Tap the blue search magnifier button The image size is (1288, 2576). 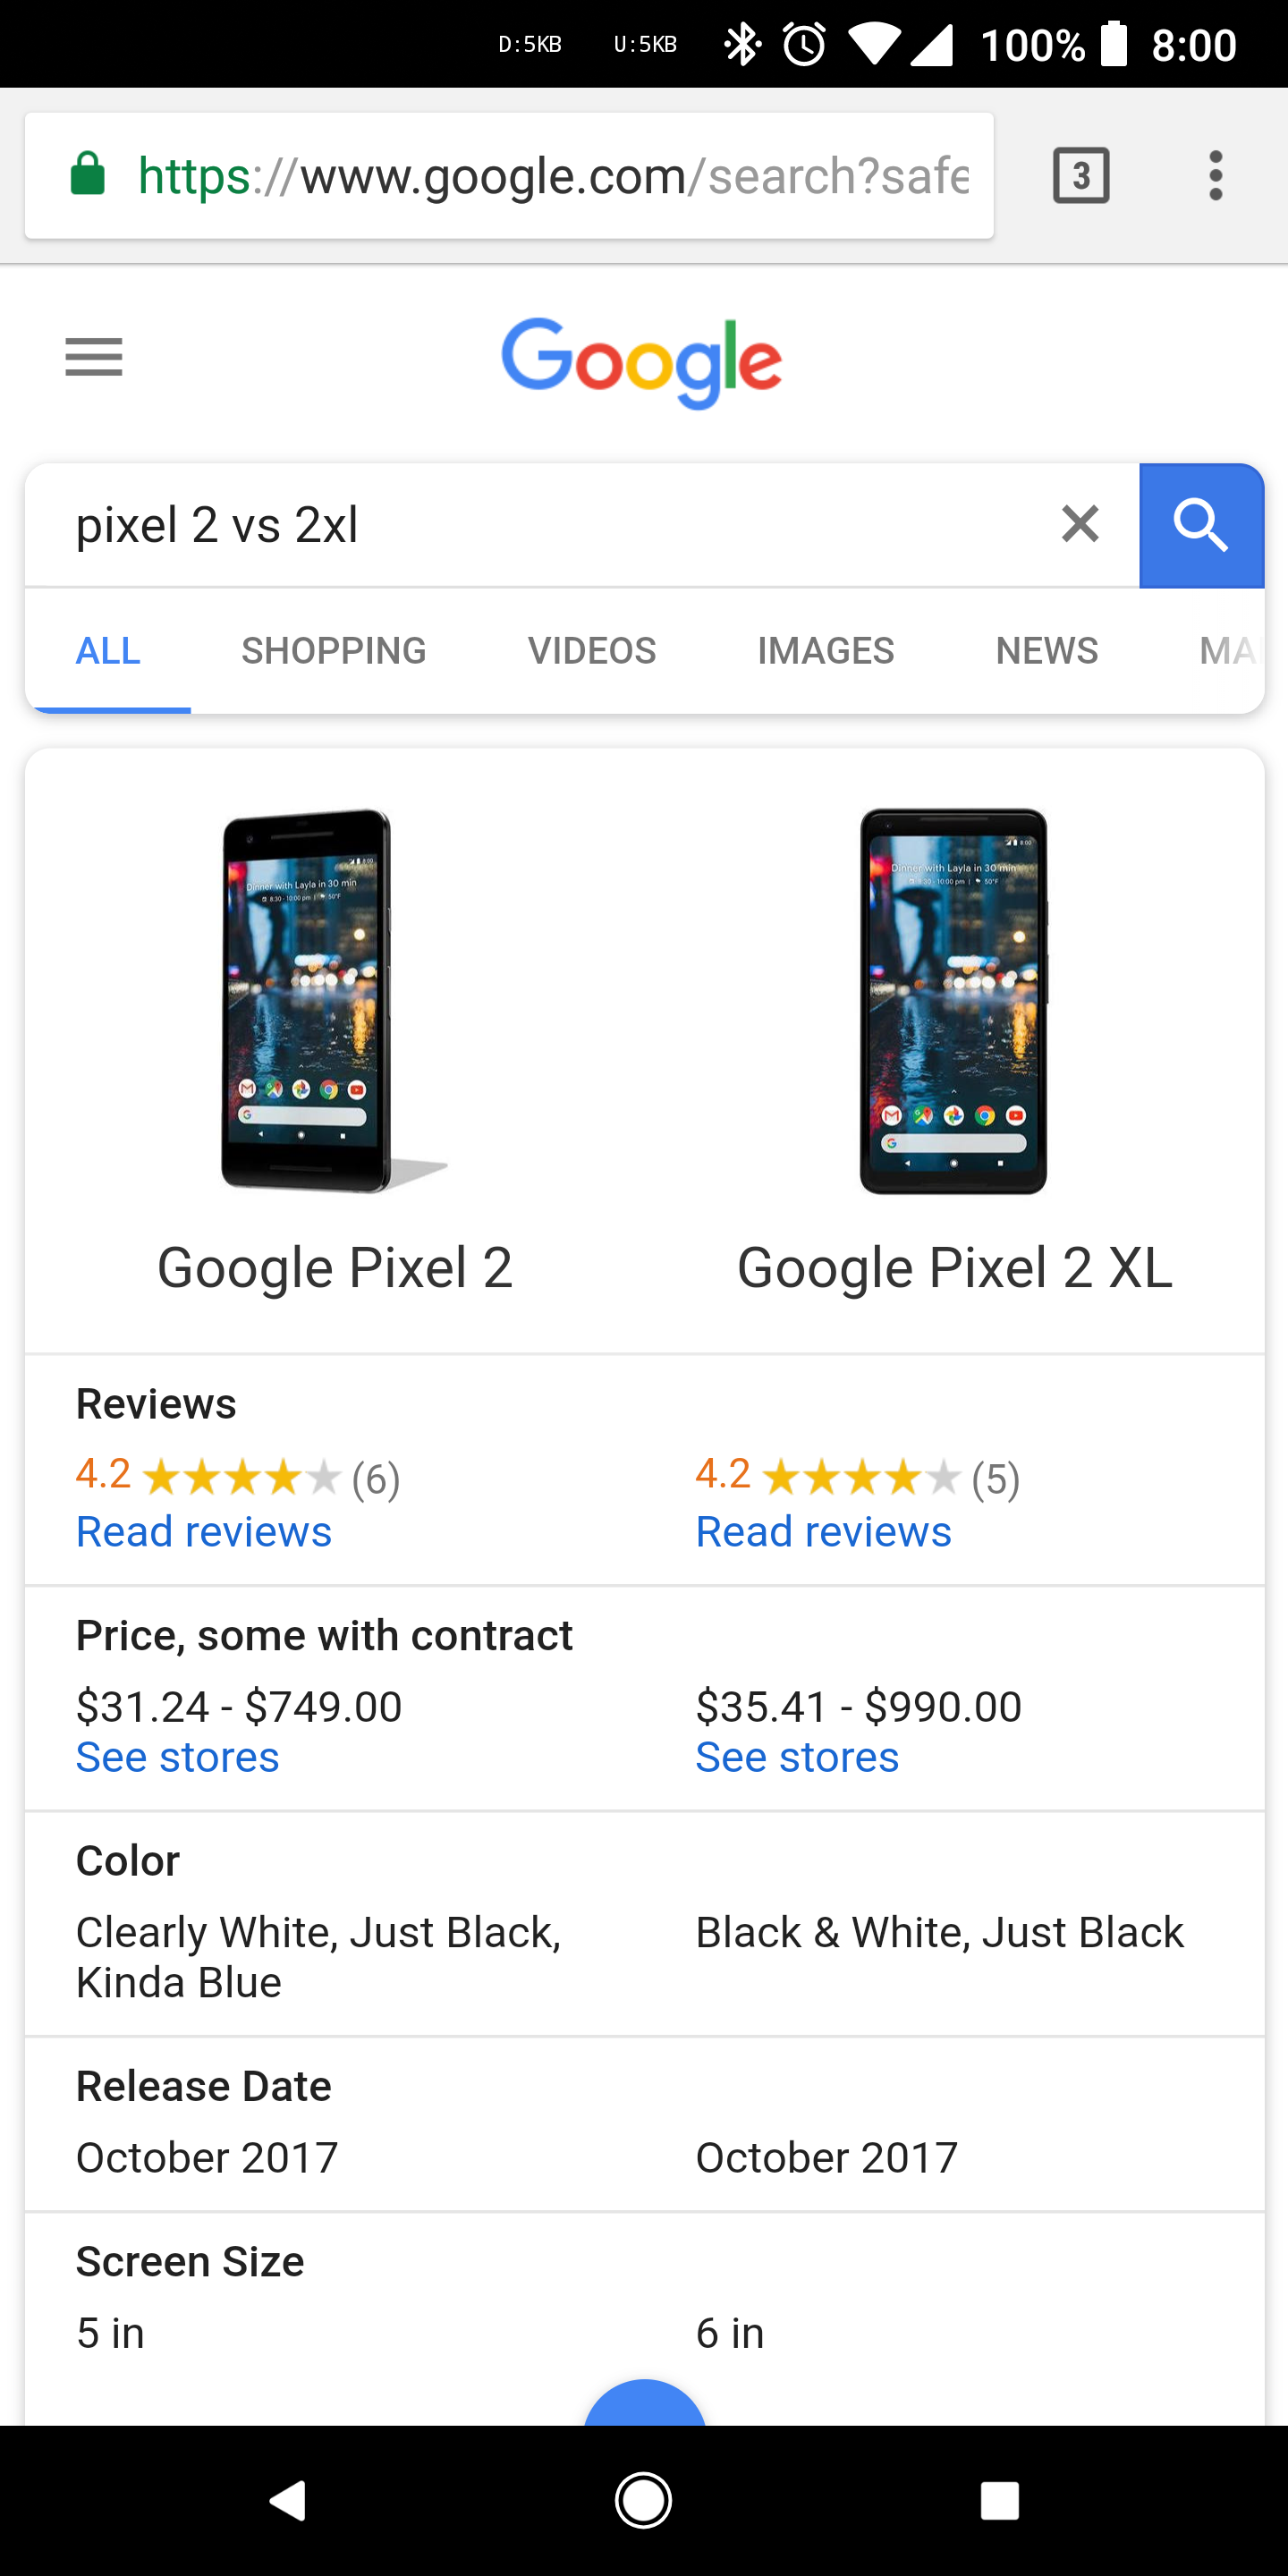click(1201, 526)
